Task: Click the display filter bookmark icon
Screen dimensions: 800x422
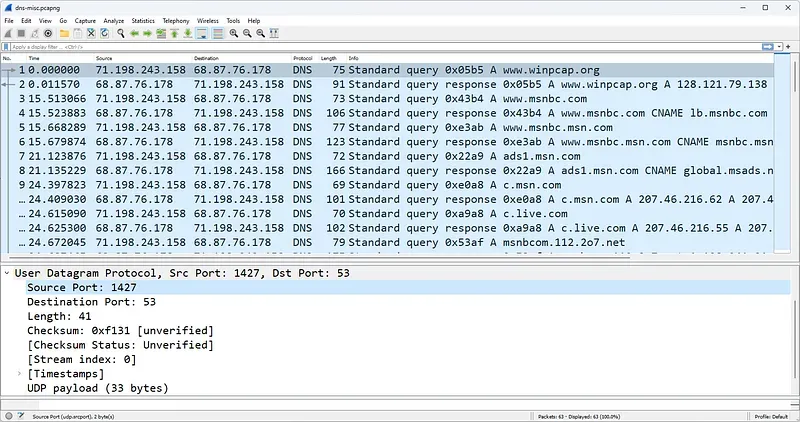Action: (x=6, y=46)
